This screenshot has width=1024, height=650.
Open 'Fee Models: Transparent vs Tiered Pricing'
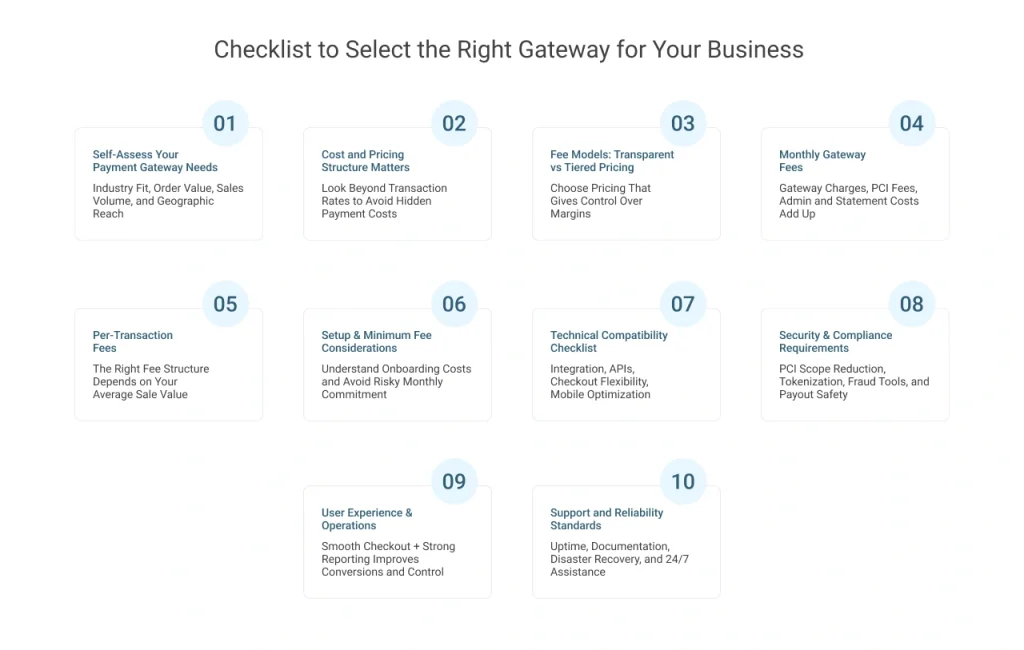tap(612, 161)
